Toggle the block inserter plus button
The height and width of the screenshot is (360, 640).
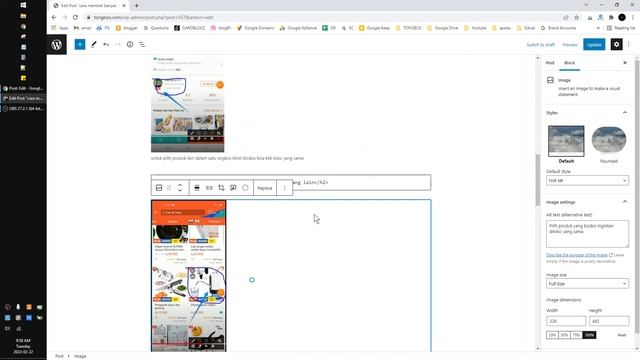80,44
